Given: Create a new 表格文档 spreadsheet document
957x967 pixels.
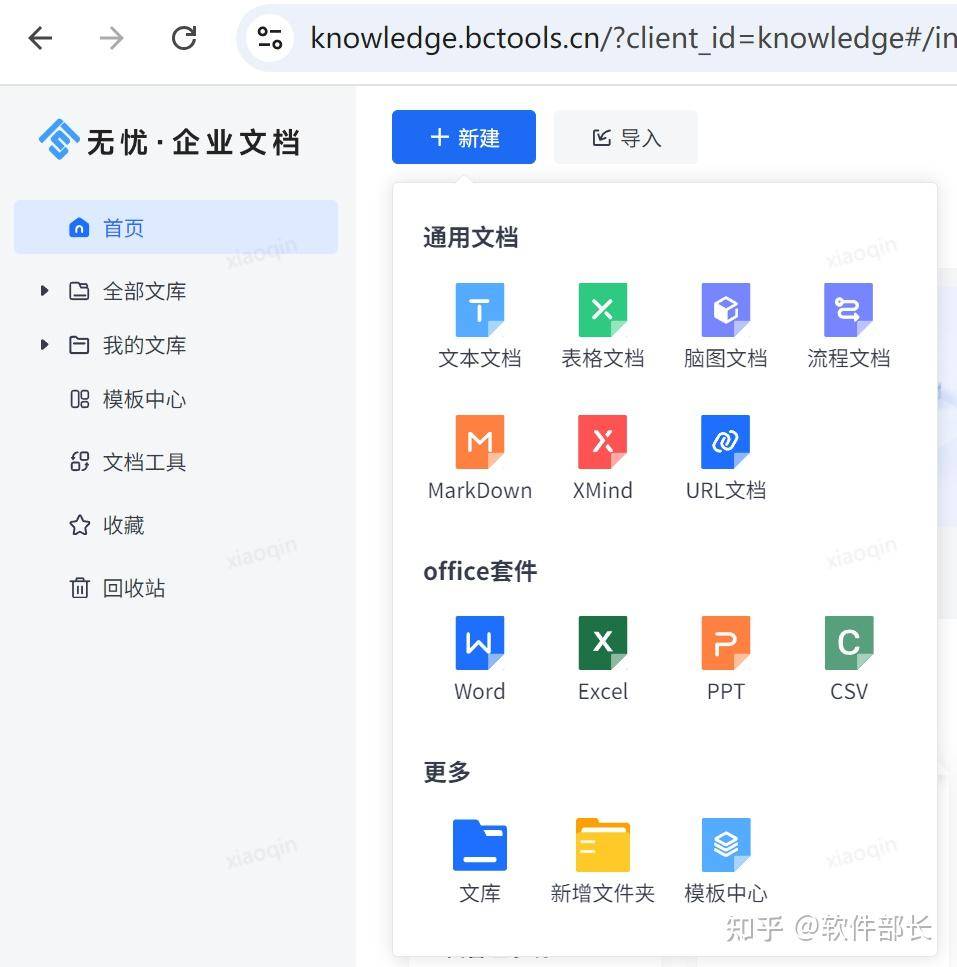Looking at the screenshot, I should [x=602, y=326].
